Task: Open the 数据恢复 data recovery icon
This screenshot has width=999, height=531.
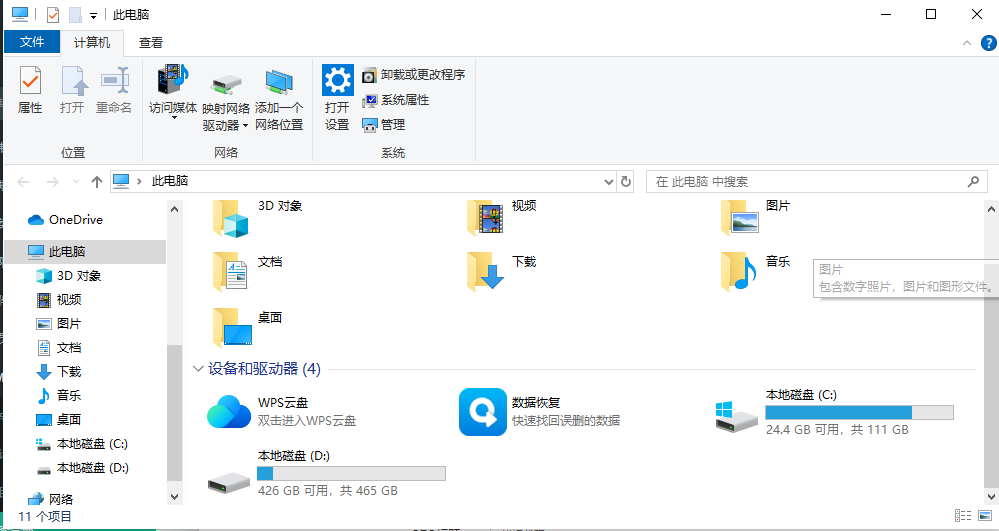Action: click(x=483, y=411)
